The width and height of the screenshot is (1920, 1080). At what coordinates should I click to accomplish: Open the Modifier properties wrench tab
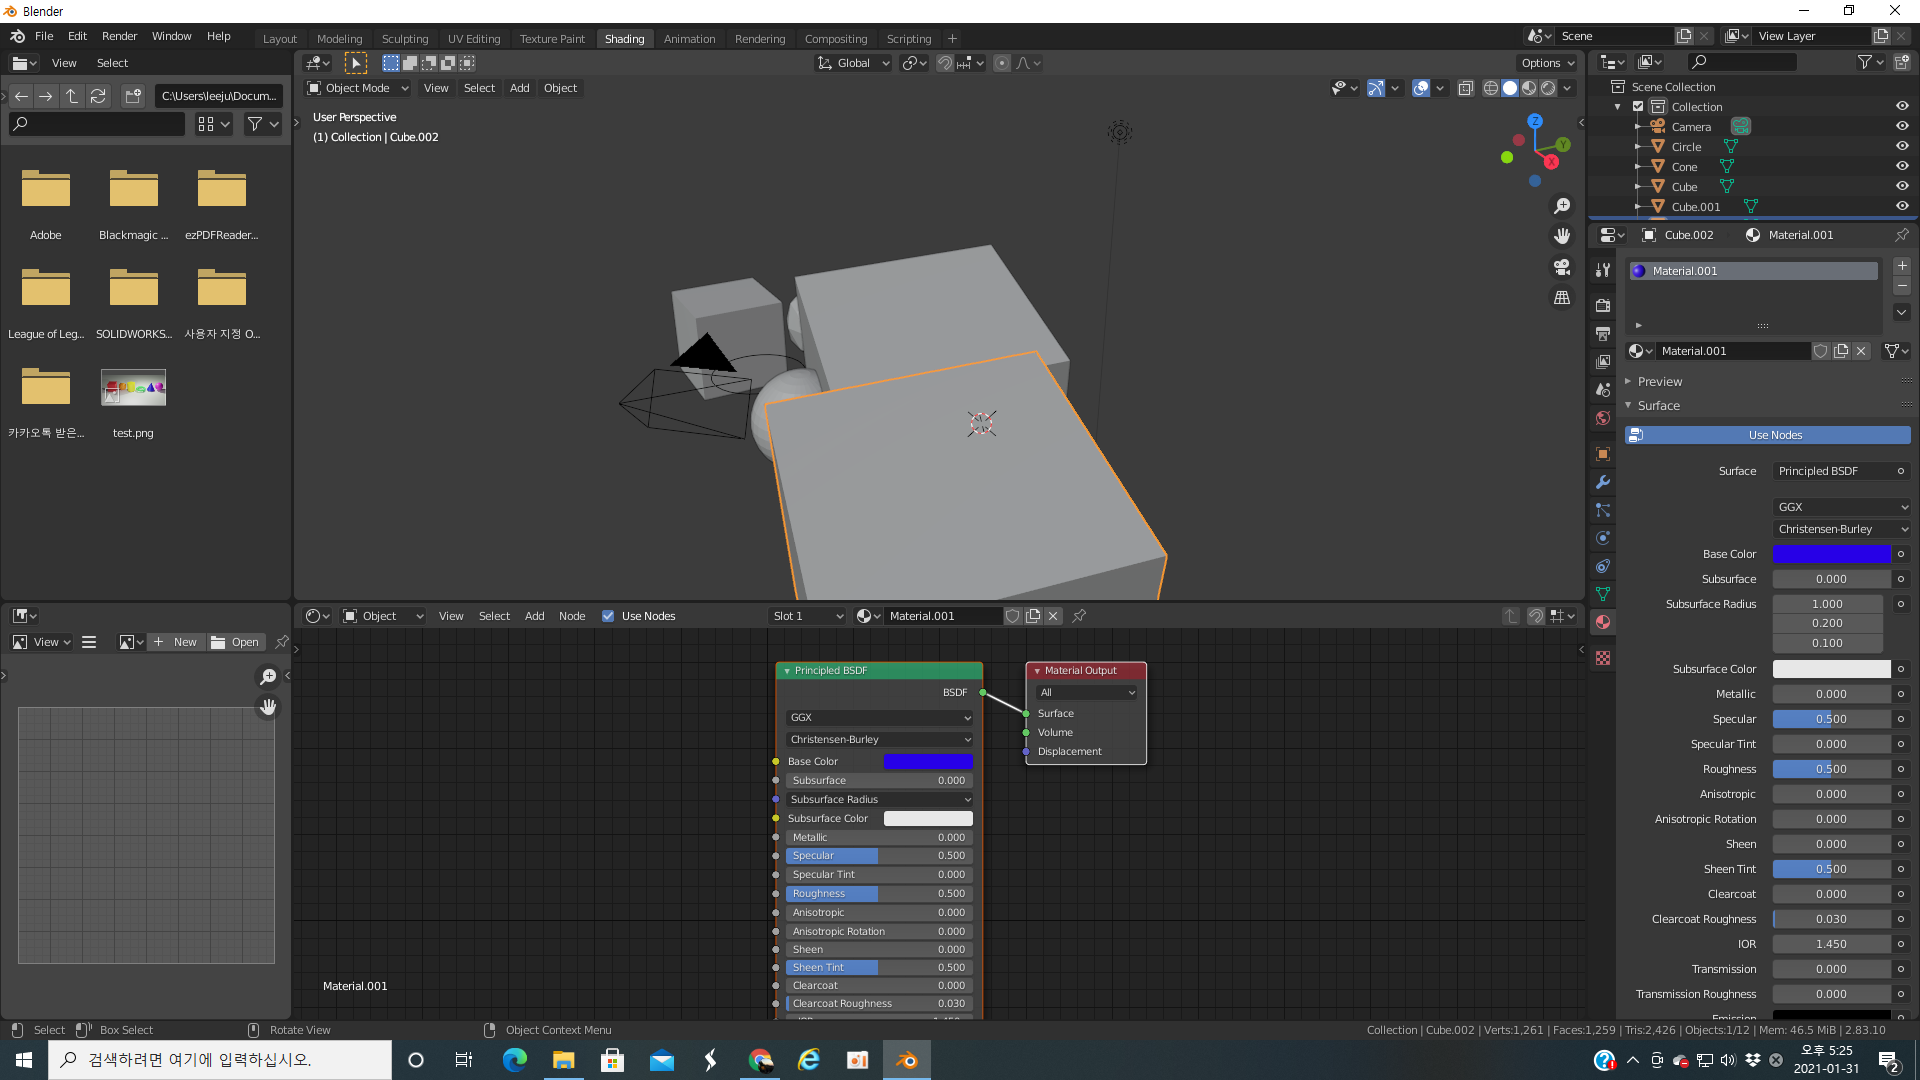(1603, 482)
